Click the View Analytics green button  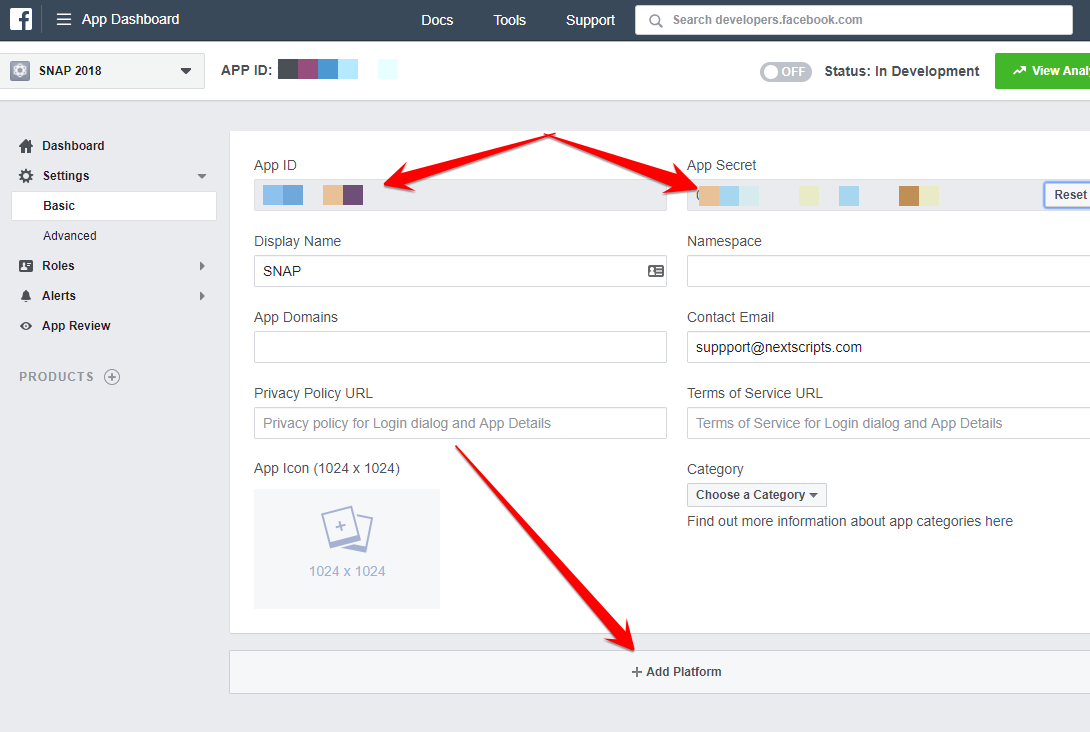pyautogui.click(x=1043, y=71)
